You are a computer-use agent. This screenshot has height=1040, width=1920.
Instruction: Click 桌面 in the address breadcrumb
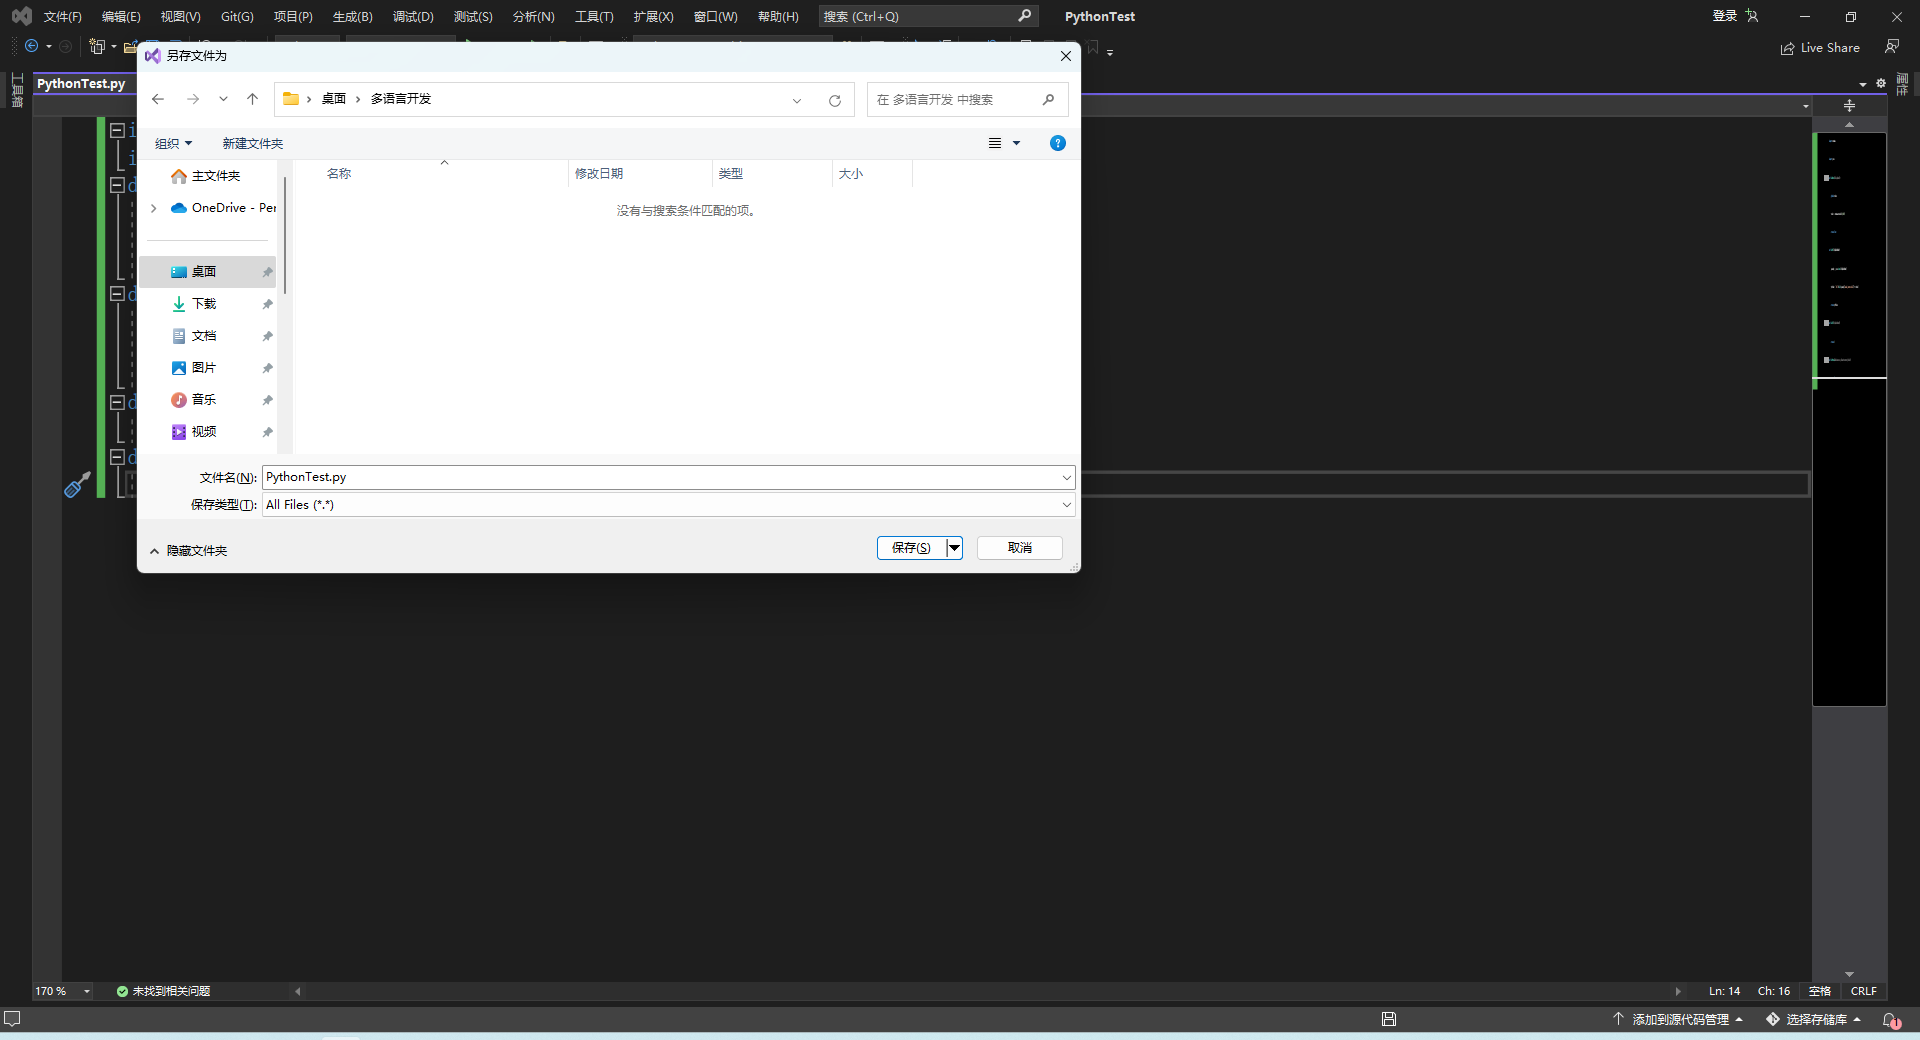tap(334, 99)
